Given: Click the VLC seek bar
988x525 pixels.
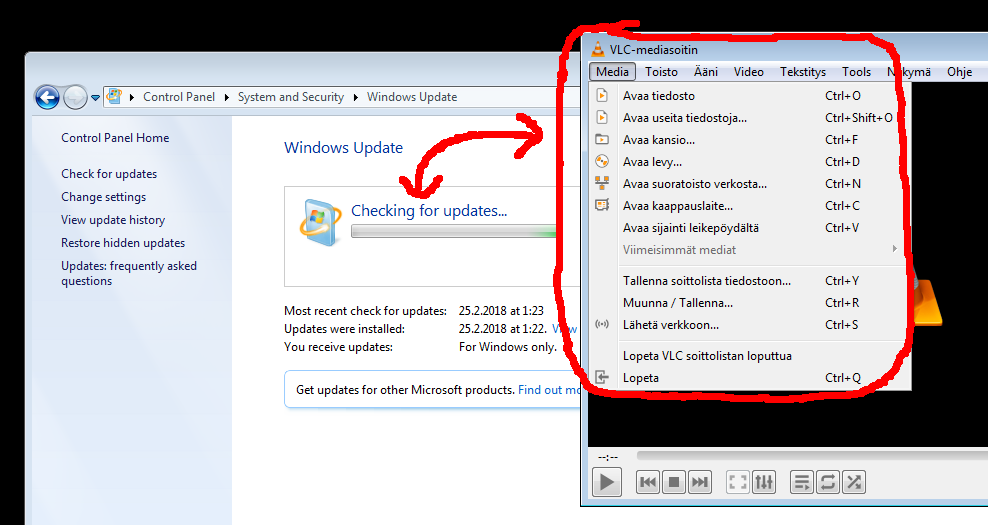Looking at the screenshot, I should click(812, 456).
